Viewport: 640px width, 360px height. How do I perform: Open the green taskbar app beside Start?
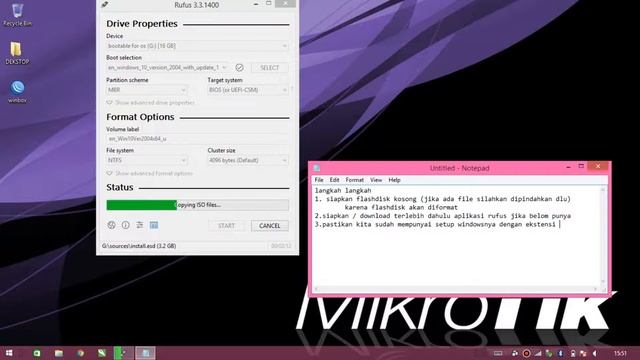(37, 353)
